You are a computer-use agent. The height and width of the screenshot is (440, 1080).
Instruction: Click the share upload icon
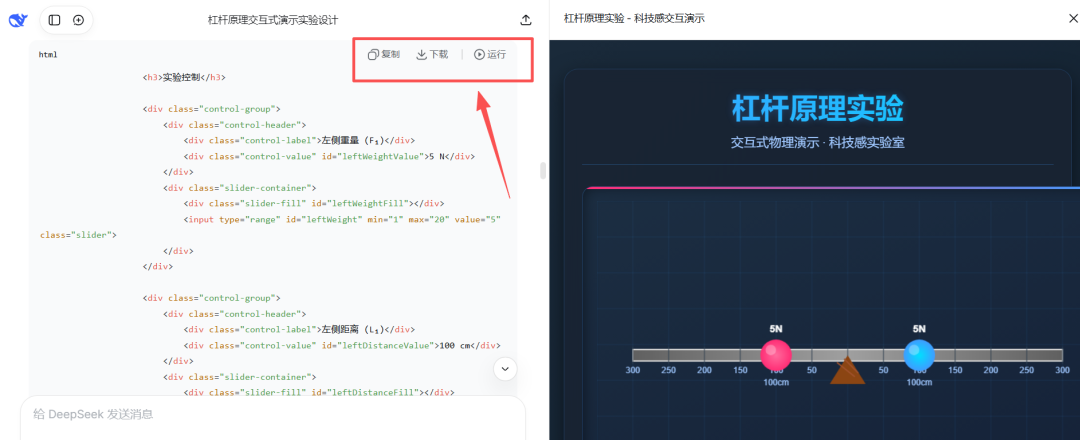point(527,20)
